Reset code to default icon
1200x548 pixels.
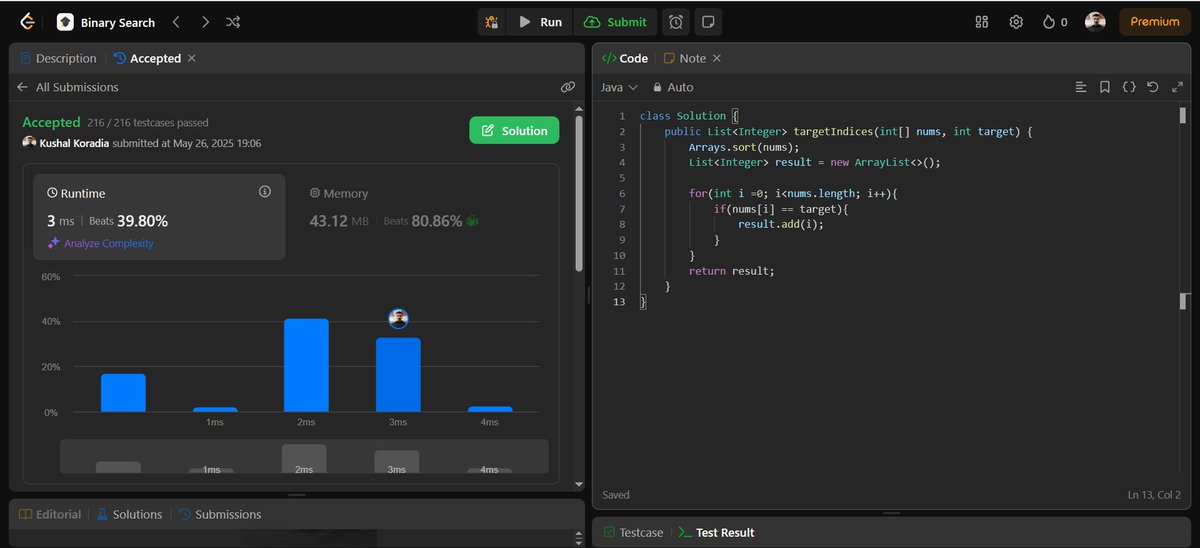pyautogui.click(x=1153, y=87)
